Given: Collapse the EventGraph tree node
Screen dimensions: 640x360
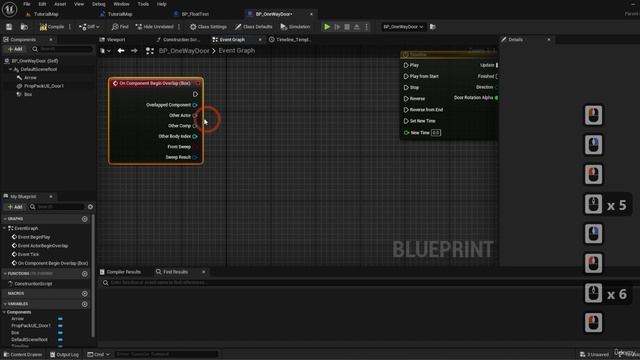Looking at the screenshot, I should click(4, 229).
